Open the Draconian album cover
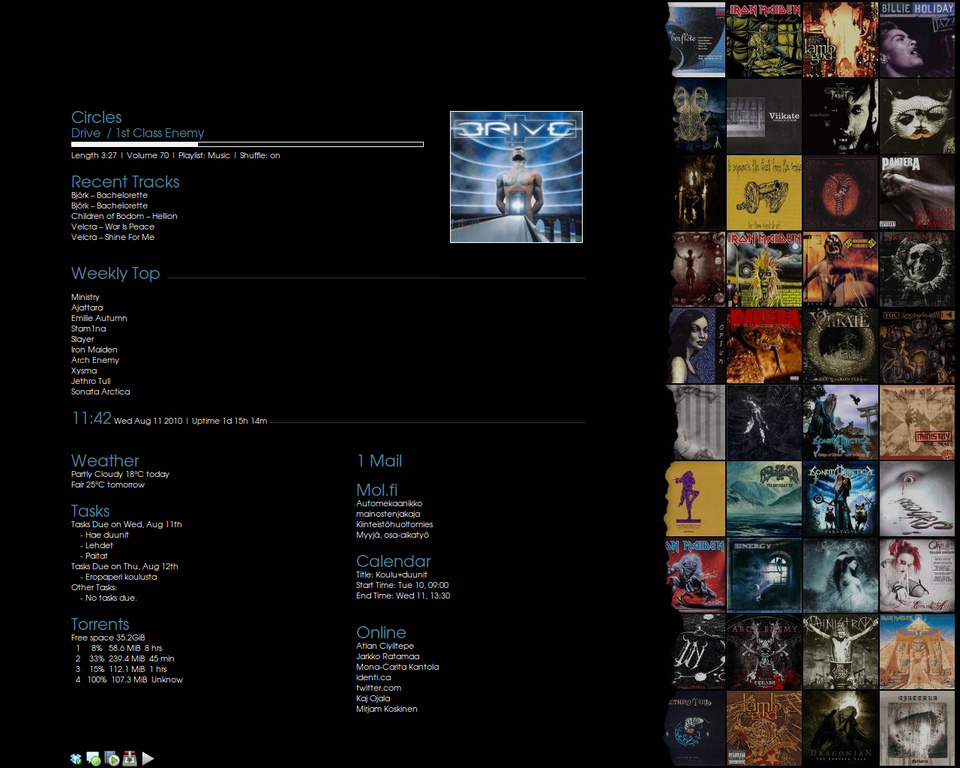This screenshot has width=960, height=768. pyautogui.click(x=840, y=728)
